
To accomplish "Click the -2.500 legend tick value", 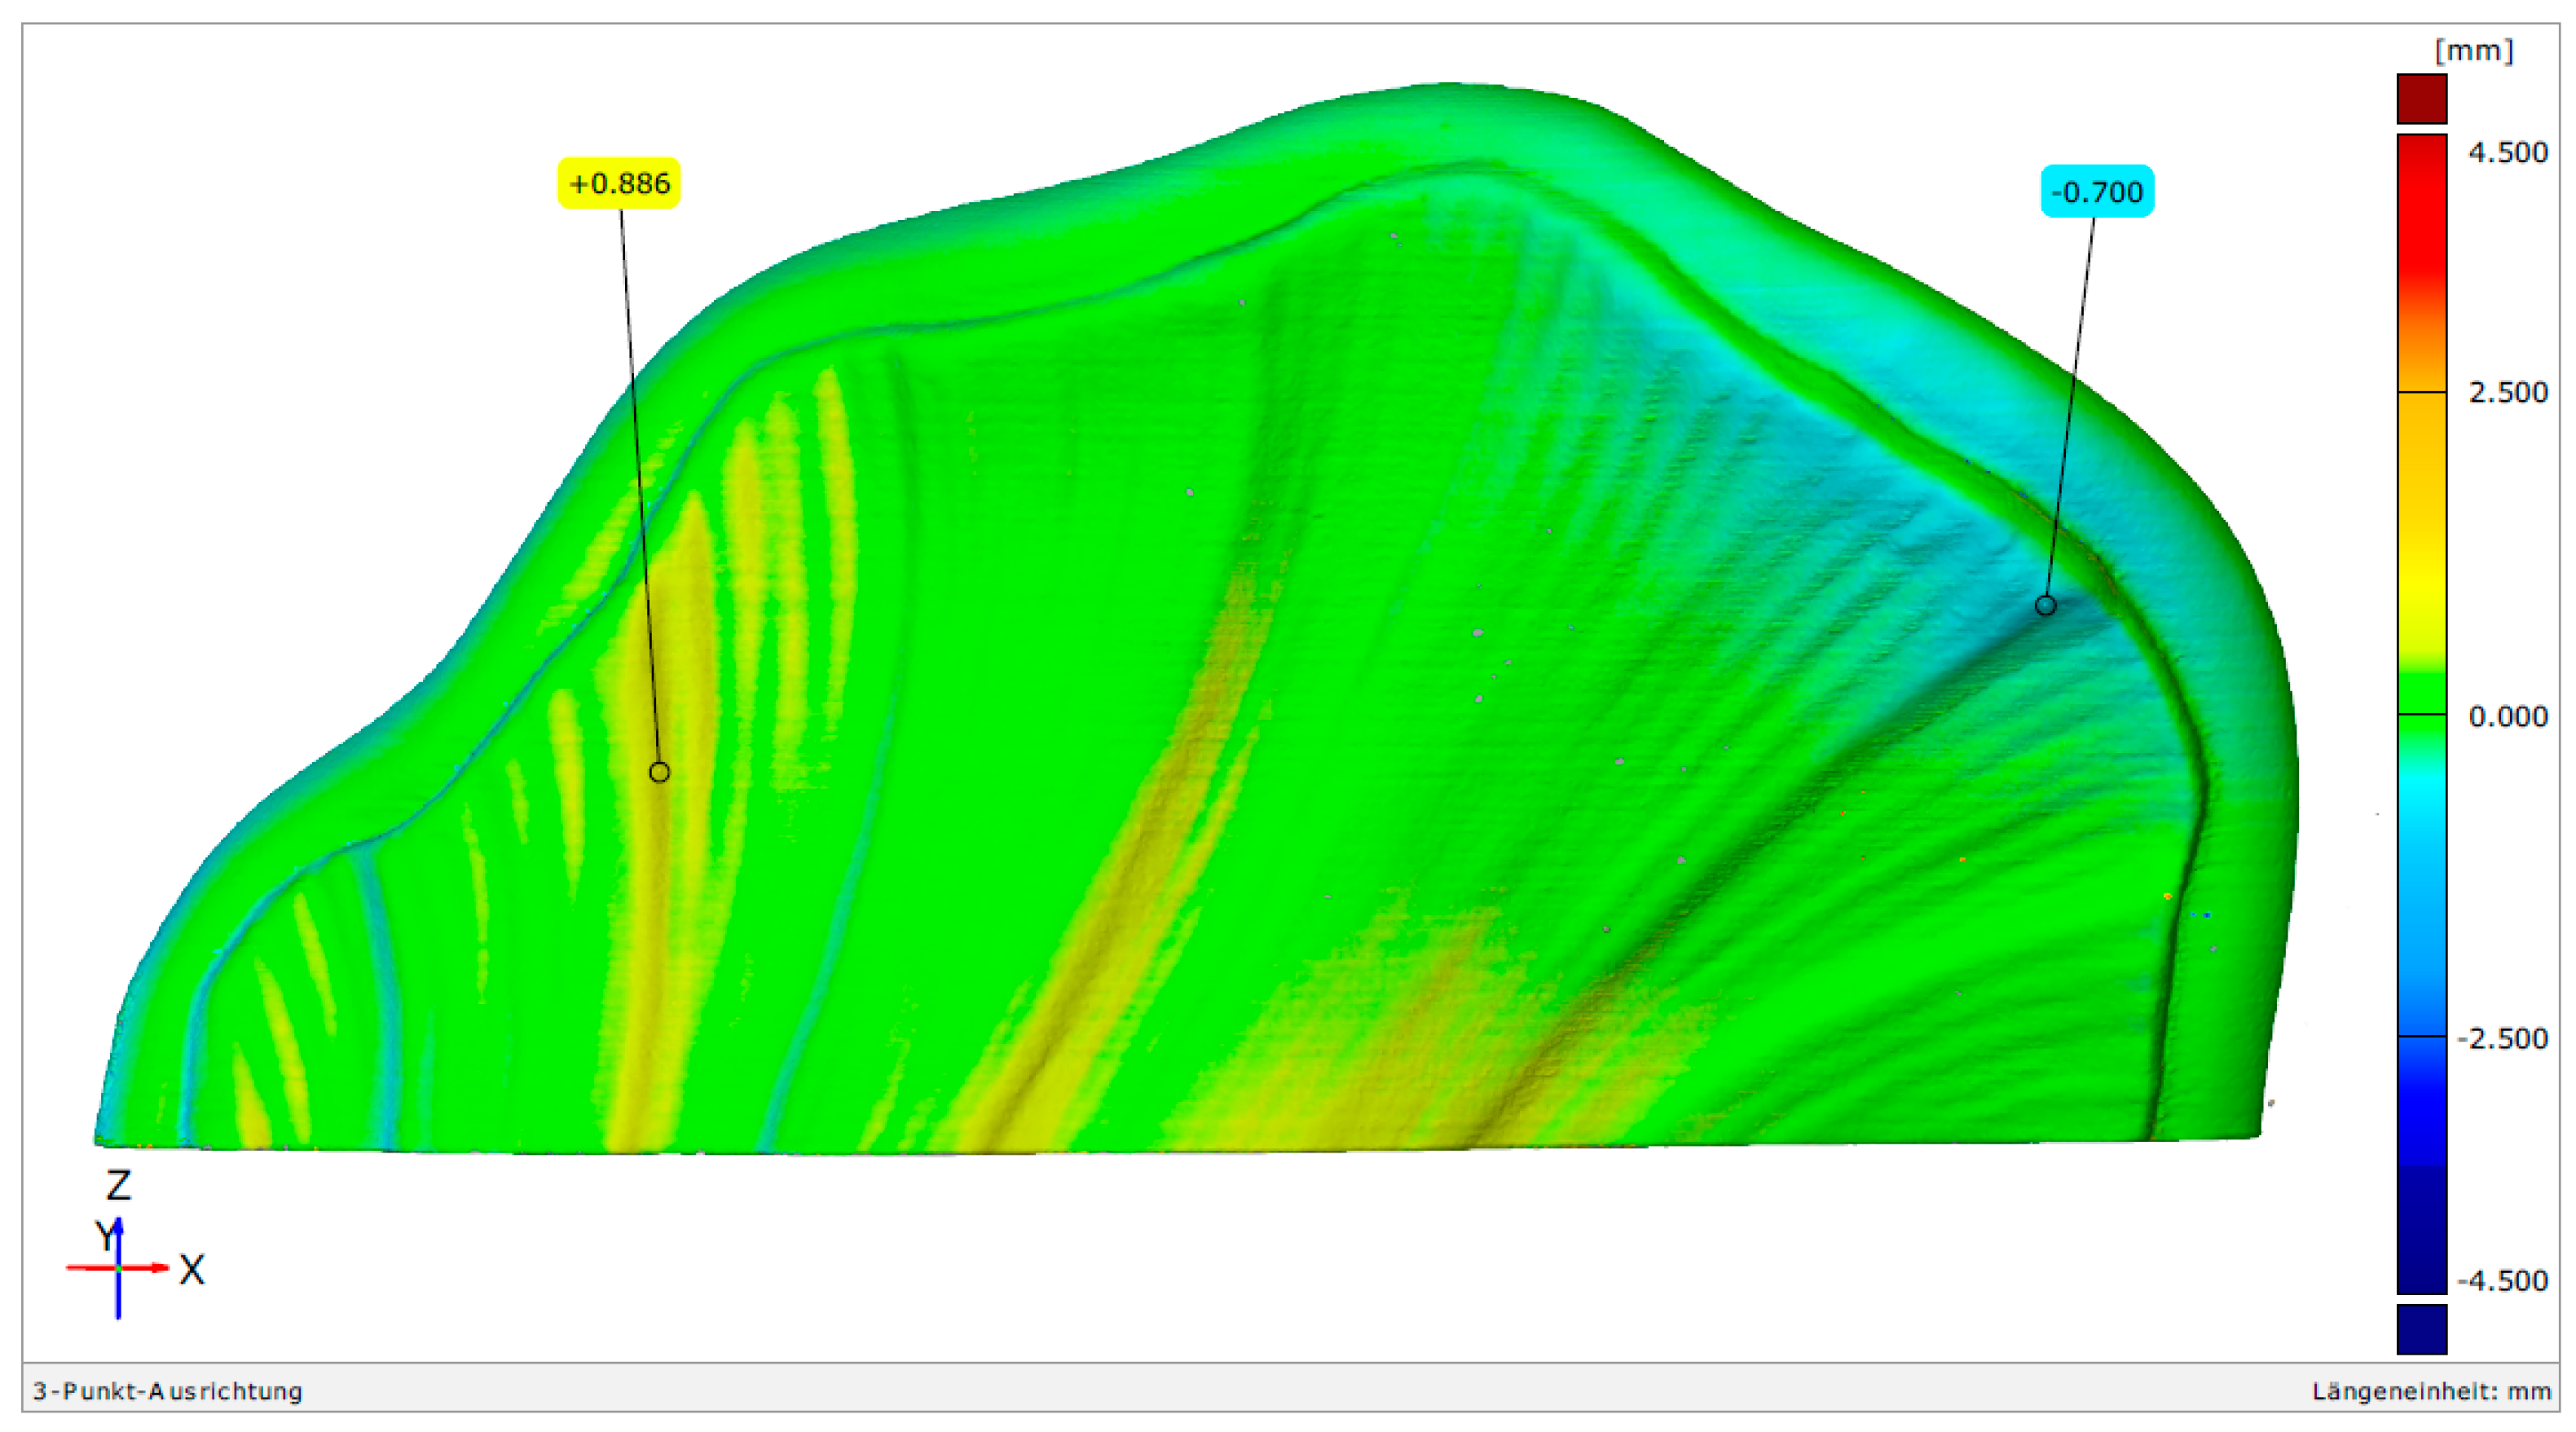I will tap(2502, 1038).
